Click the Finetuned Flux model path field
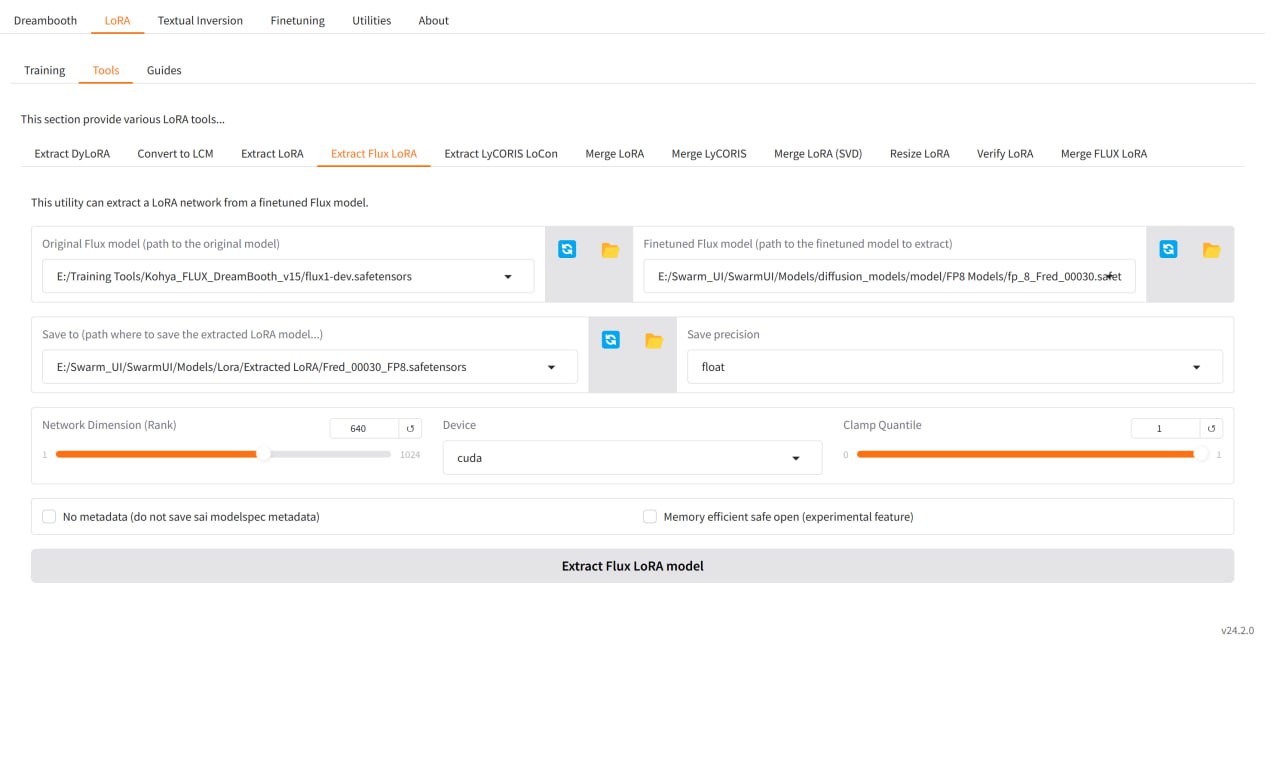This screenshot has height=759, width=1280. point(889,276)
